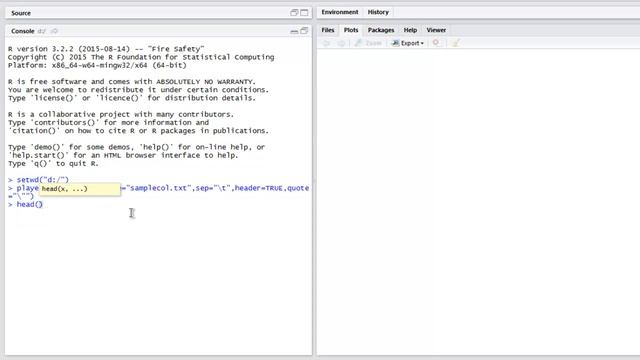Screen dimensions: 640x360
Task: Click the console working directory path d:/
Action: click(x=42, y=31)
